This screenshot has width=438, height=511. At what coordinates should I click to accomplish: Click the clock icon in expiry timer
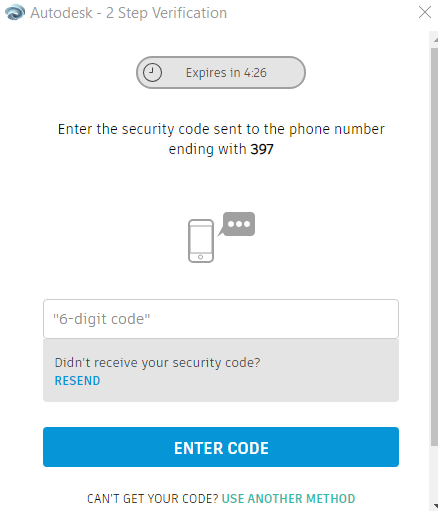pos(152,72)
